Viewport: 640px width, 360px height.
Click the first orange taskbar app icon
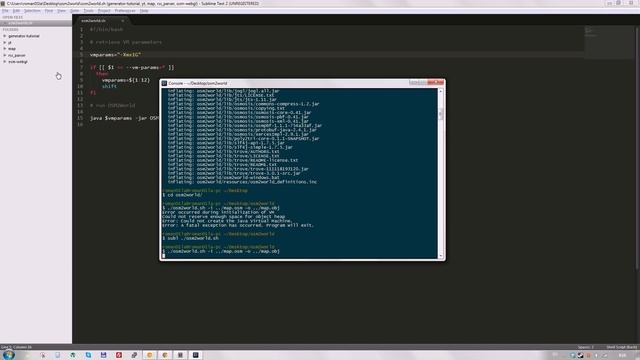[149, 355]
